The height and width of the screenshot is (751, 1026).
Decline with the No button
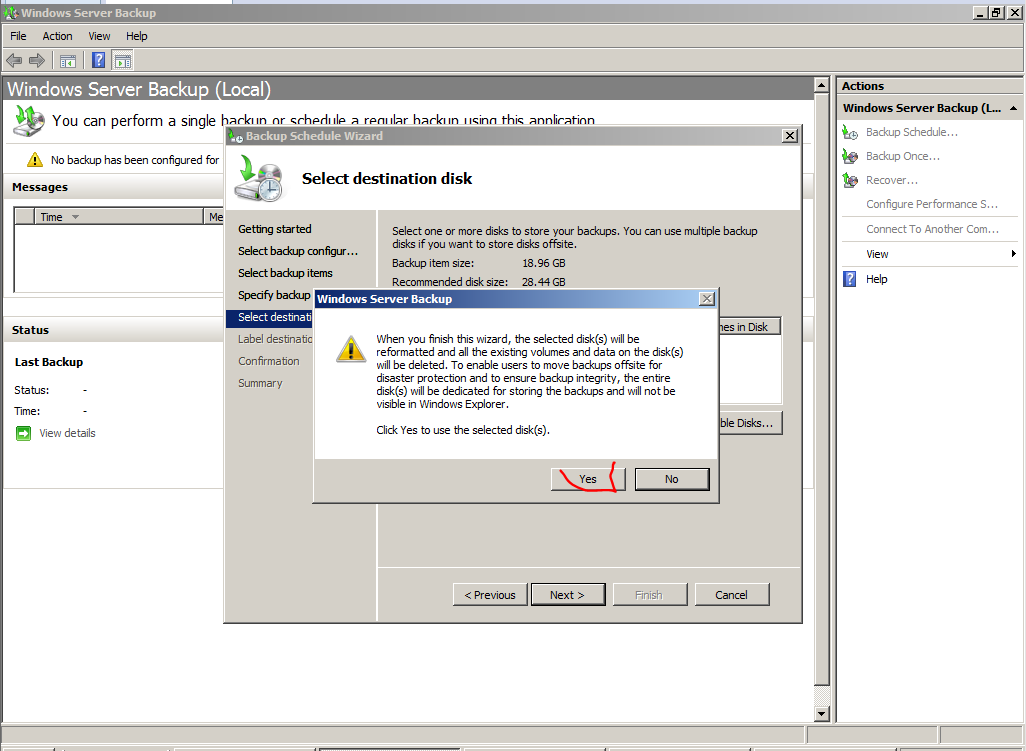click(671, 479)
